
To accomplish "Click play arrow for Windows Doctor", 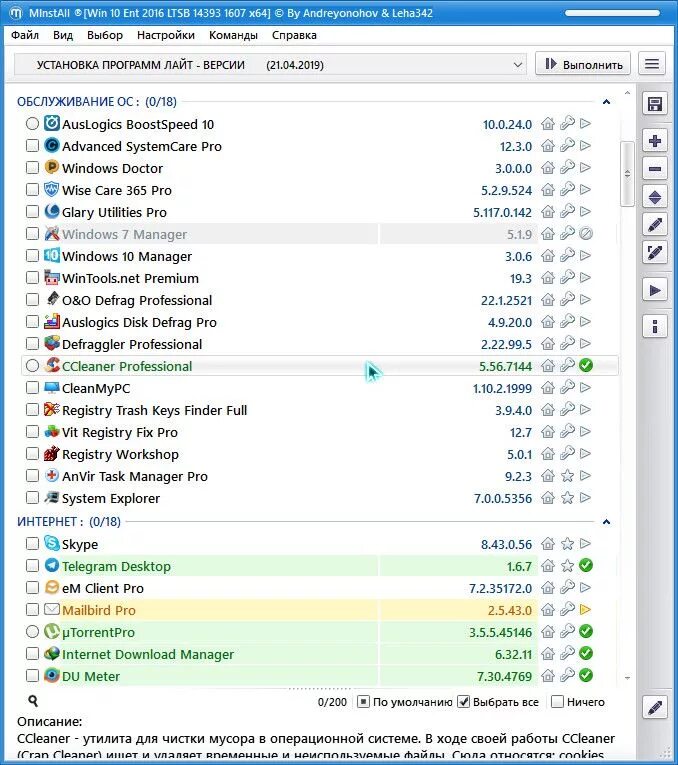I will tap(585, 168).
